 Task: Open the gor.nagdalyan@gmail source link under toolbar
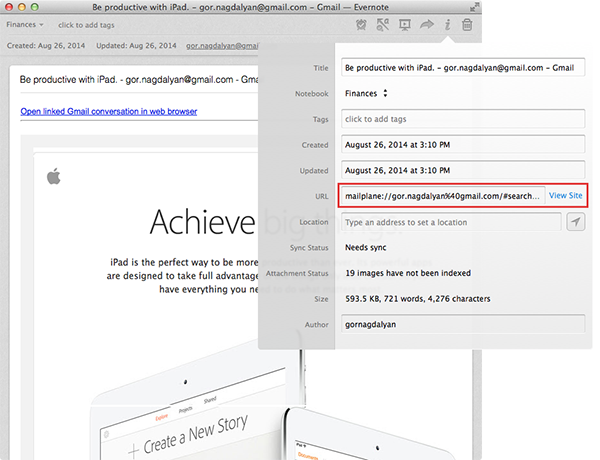222,46
